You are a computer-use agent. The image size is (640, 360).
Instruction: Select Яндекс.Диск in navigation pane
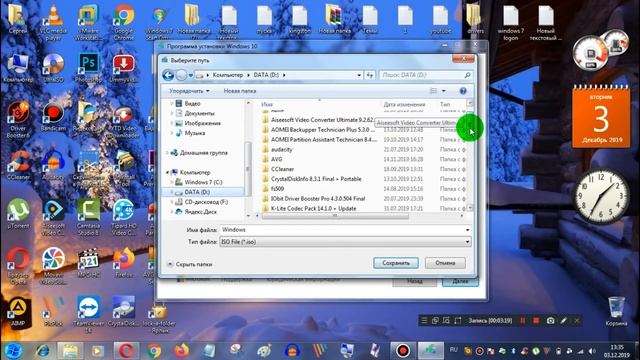click(x=200, y=211)
